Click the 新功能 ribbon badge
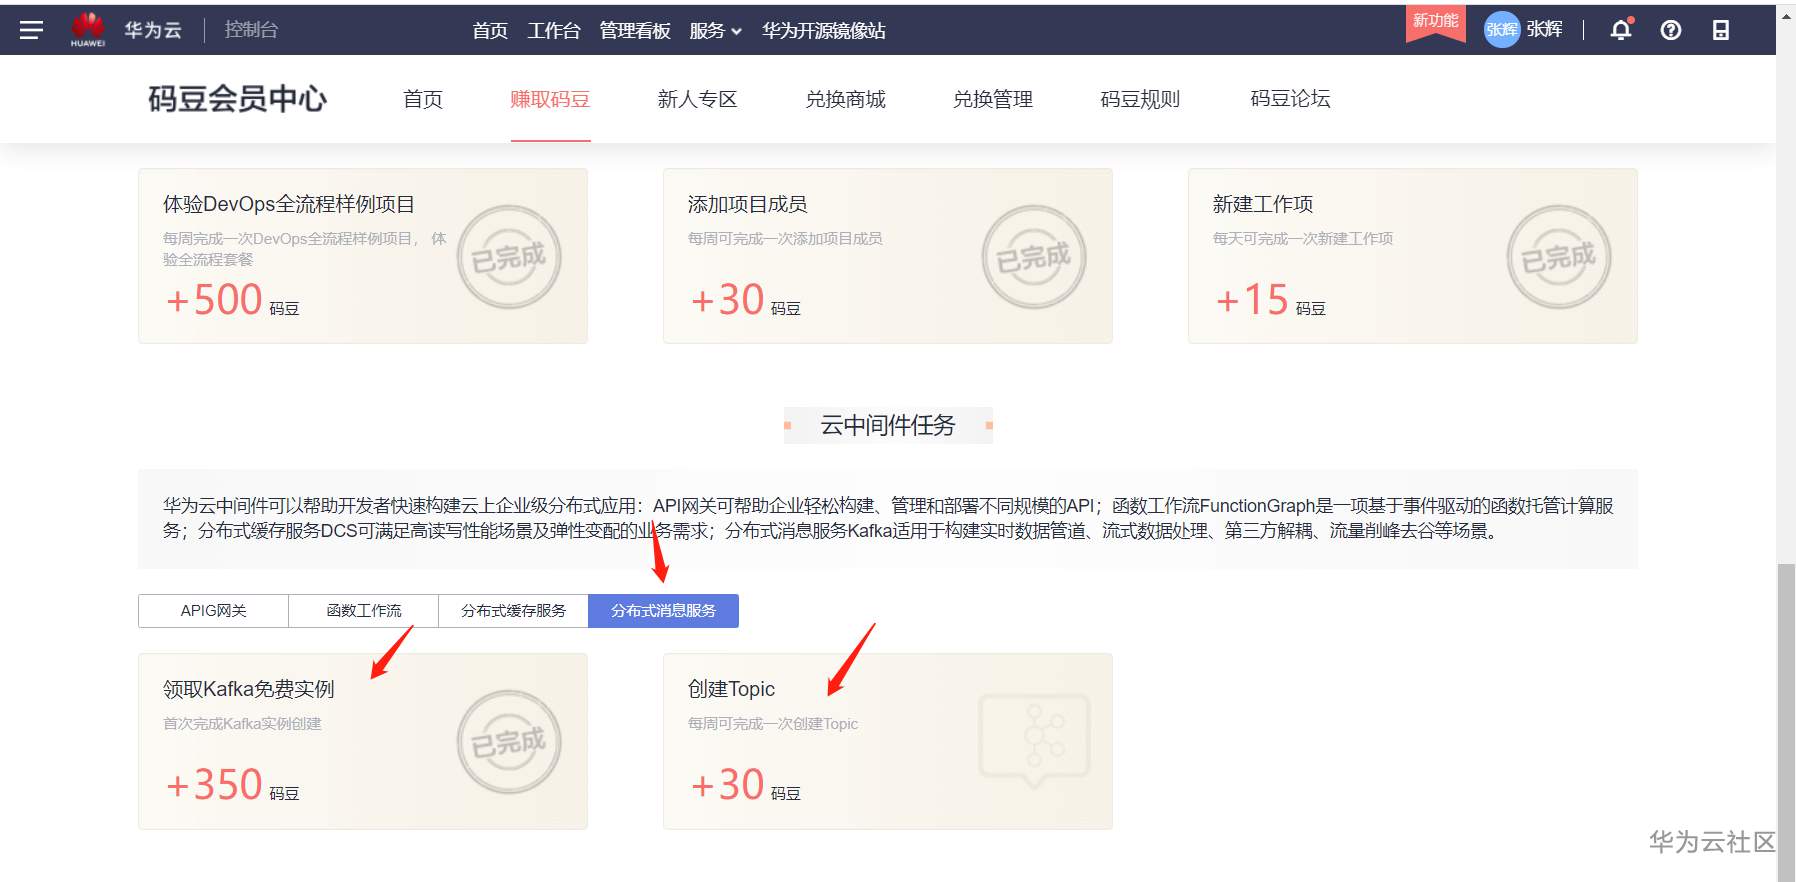The image size is (1796, 882). pos(1435,22)
